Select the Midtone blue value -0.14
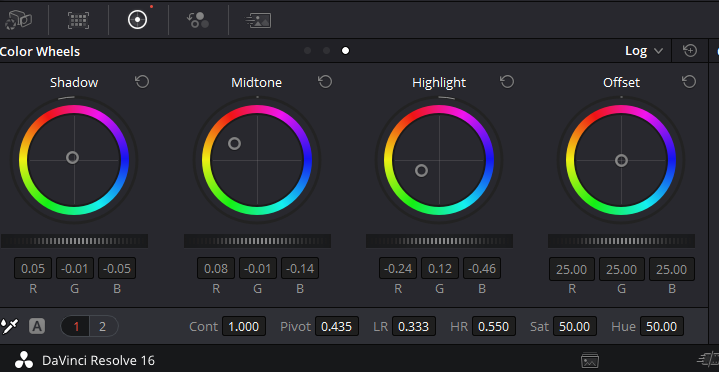Image resolution: width=719 pixels, height=372 pixels. click(300, 268)
